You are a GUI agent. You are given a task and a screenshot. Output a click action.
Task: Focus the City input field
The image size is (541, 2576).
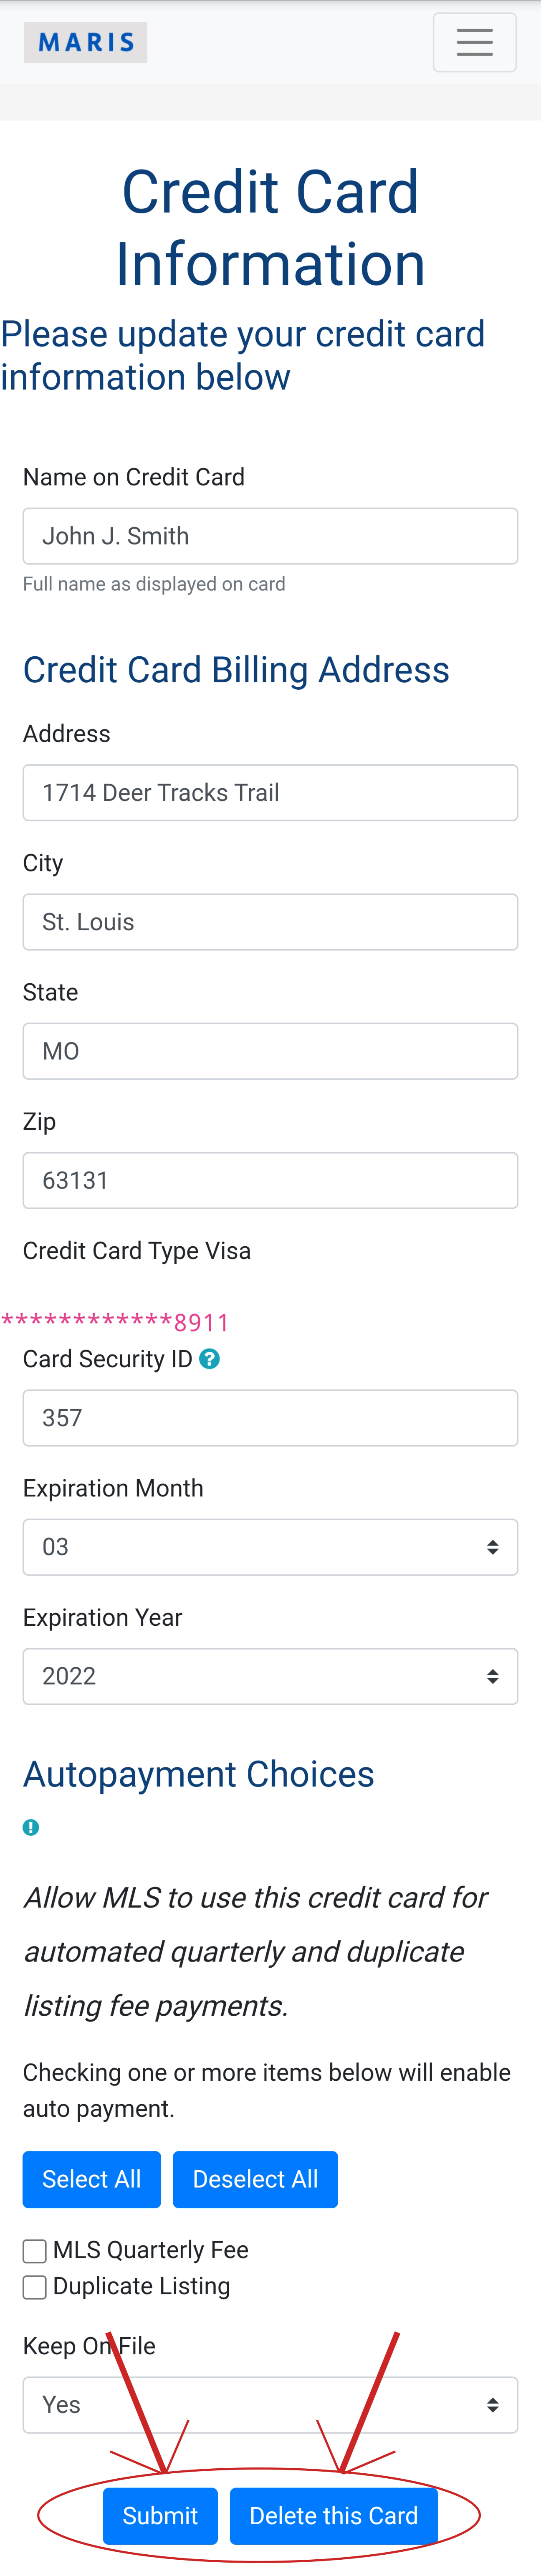pos(270,922)
